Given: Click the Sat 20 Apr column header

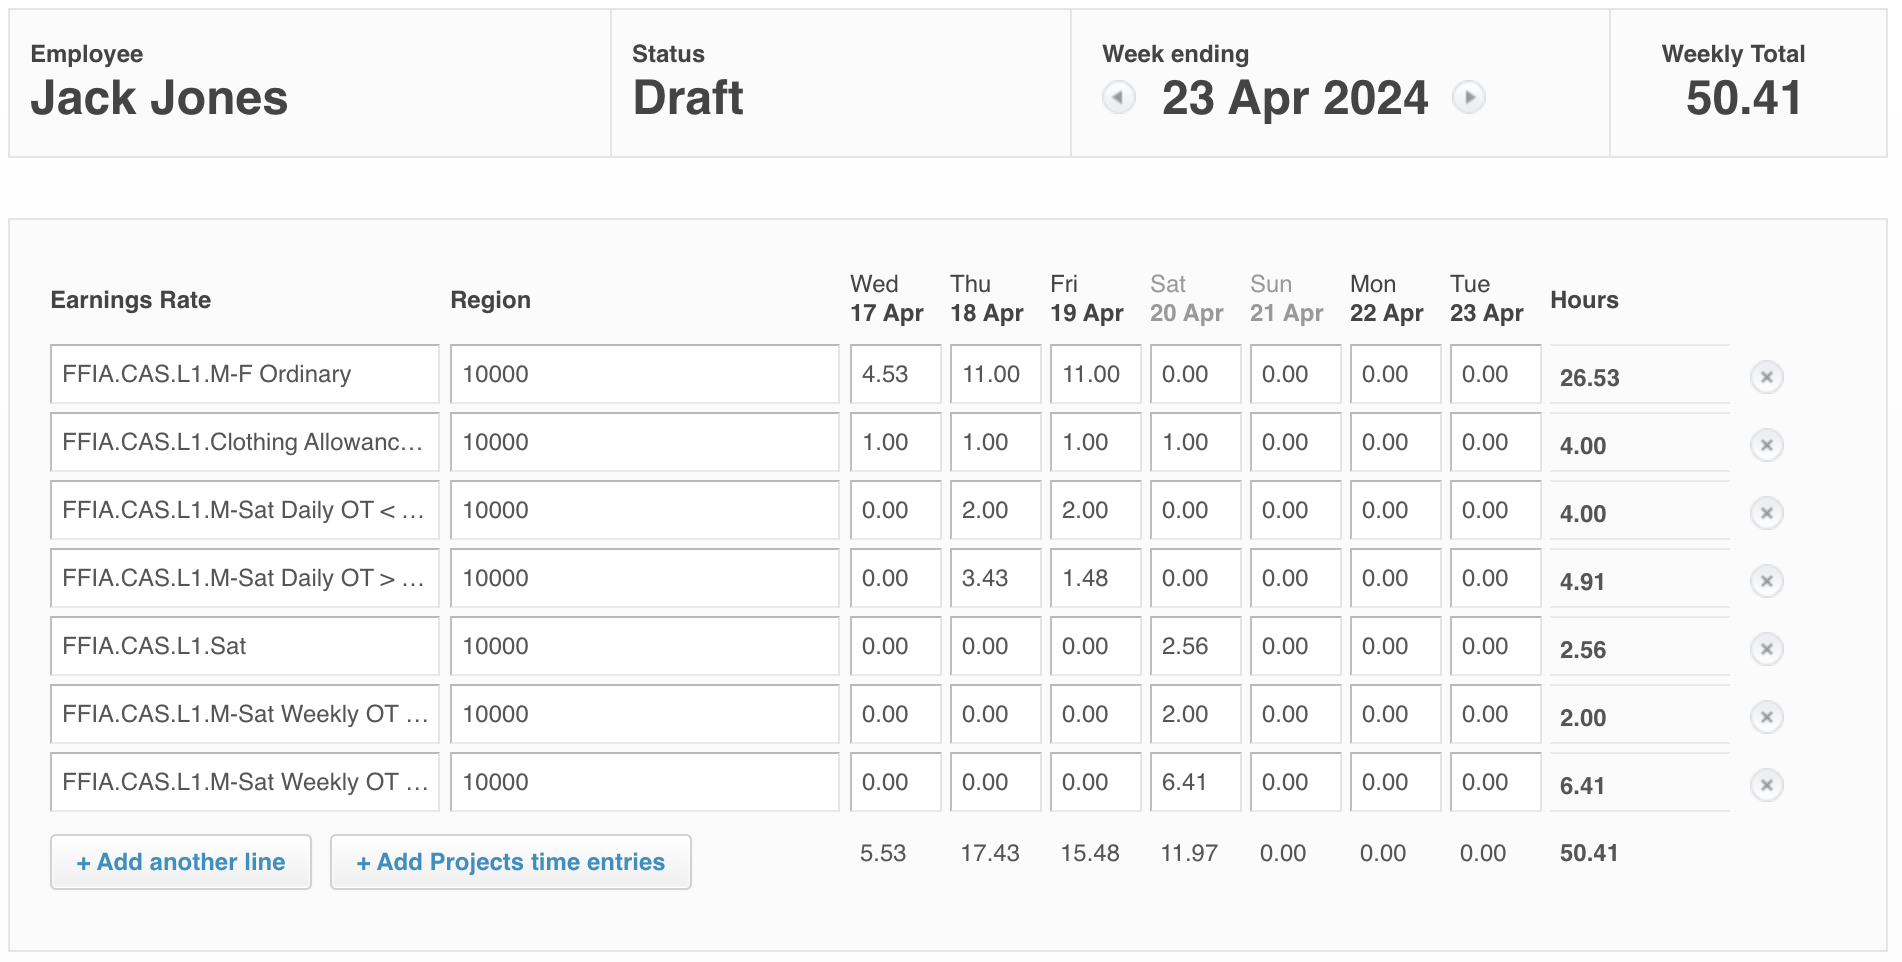Looking at the screenshot, I should pos(1187,299).
